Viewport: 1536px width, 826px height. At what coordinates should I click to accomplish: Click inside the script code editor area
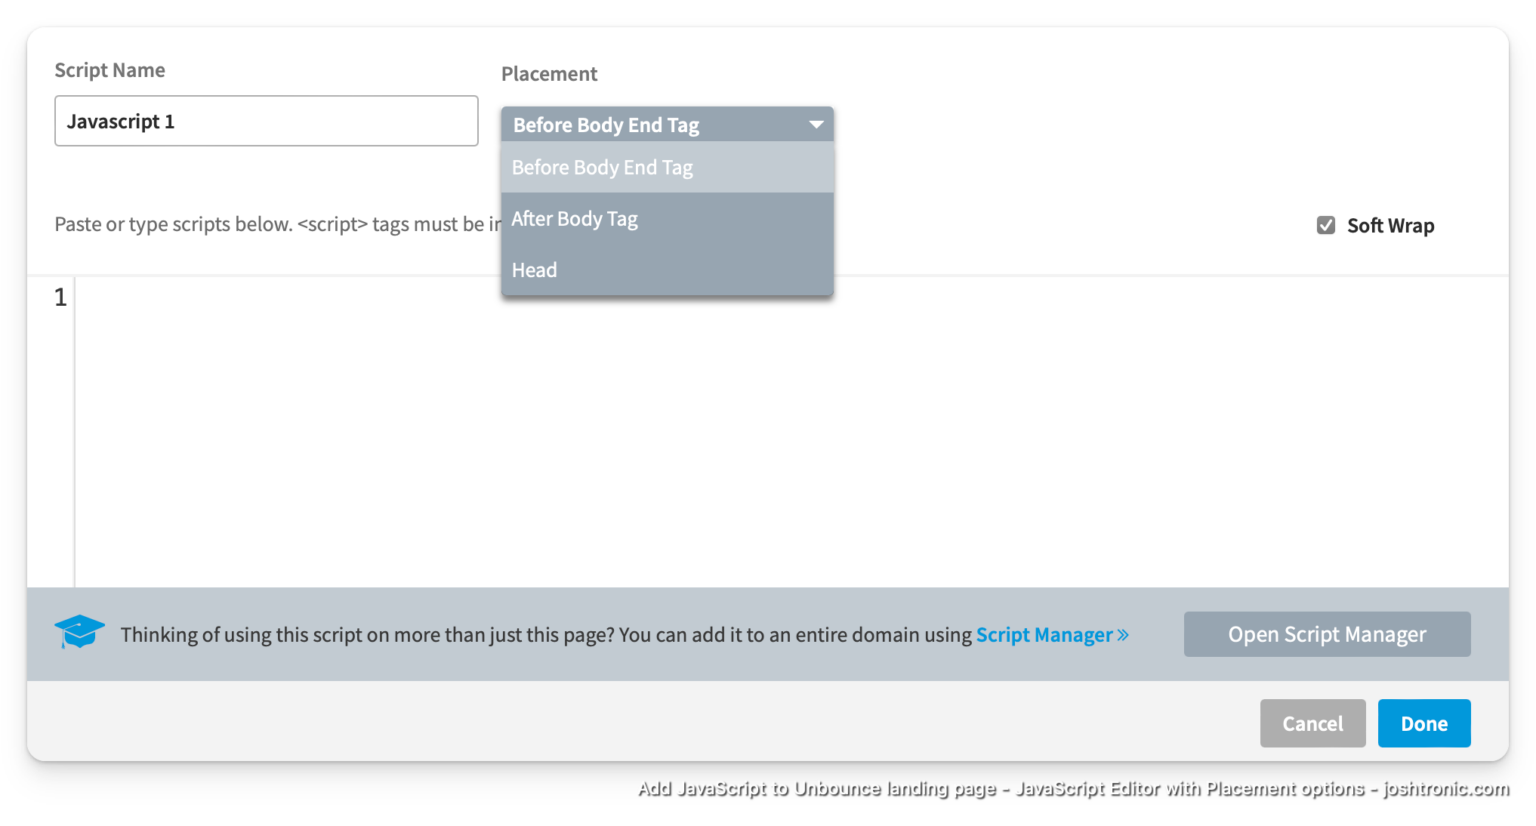(x=791, y=432)
